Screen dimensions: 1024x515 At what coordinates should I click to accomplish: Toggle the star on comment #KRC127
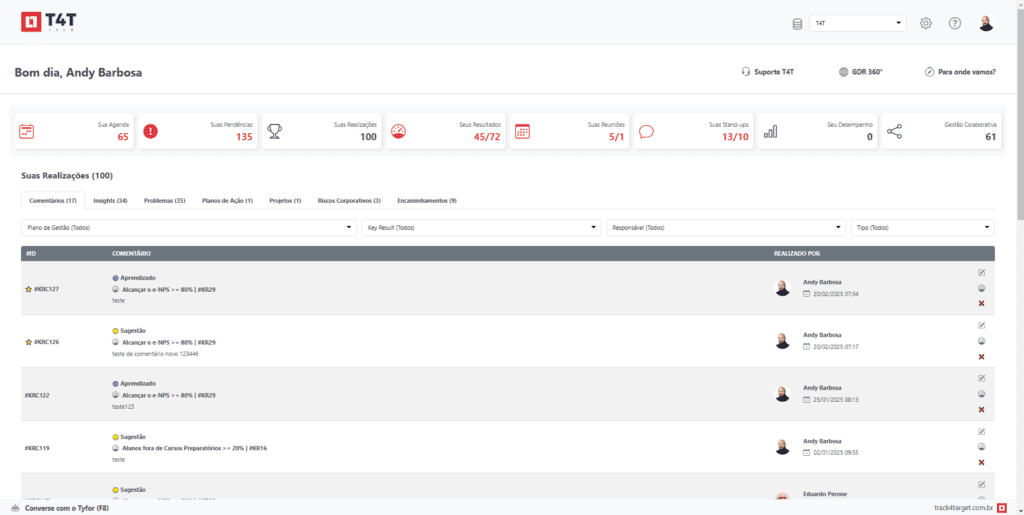coord(28,289)
